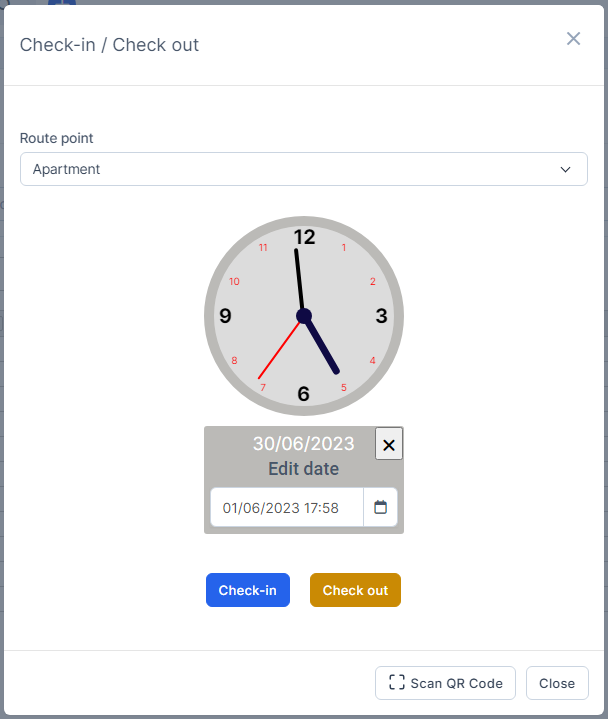Click the X button beside the date
The width and height of the screenshot is (608, 719).
coord(389,444)
